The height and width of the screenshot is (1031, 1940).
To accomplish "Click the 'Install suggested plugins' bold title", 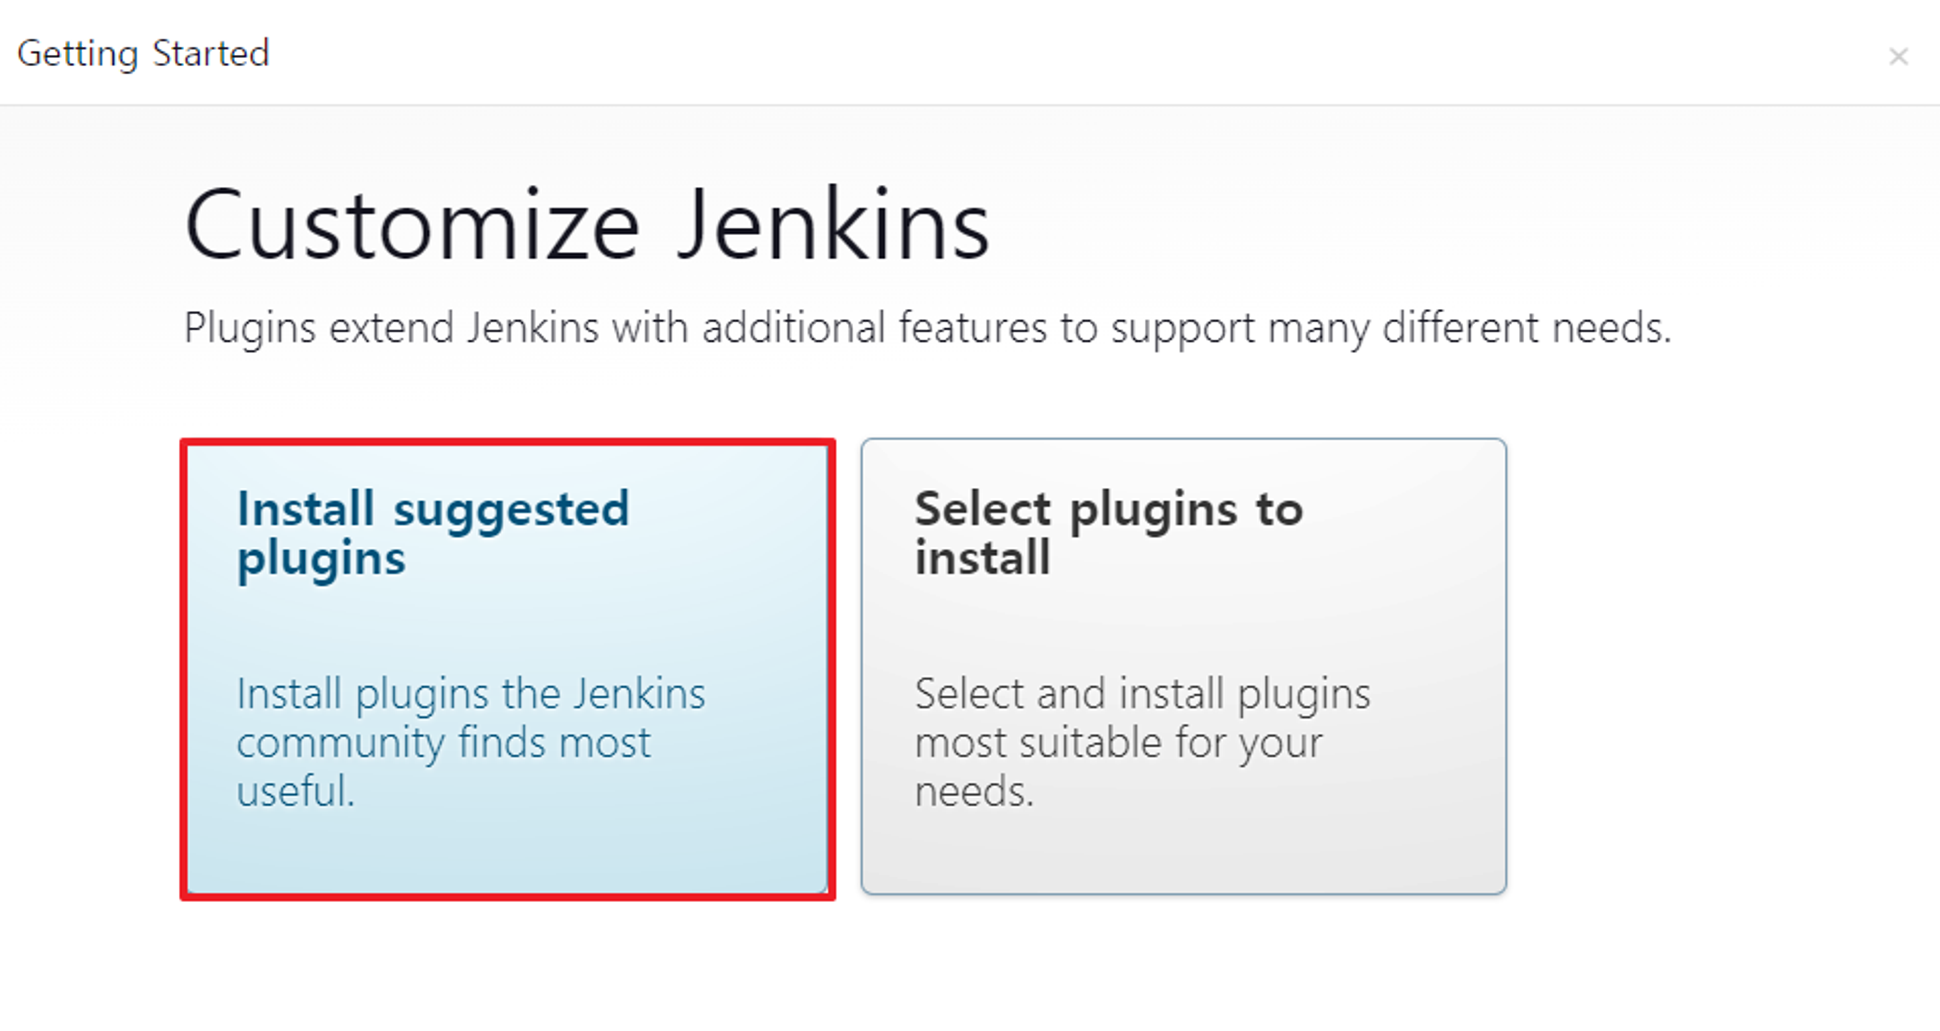I will 433,533.
